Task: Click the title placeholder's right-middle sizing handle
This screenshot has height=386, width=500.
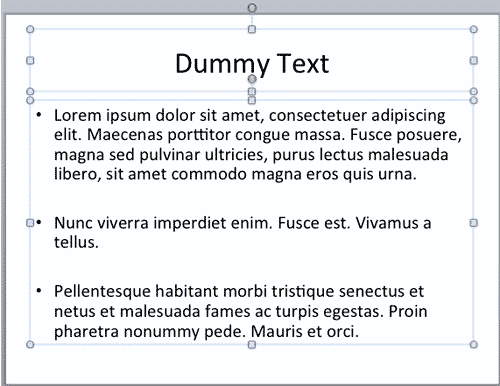Action: coord(474,60)
